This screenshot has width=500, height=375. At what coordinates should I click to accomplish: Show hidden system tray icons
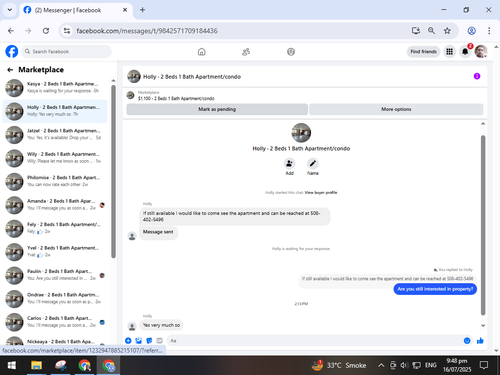pos(381,365)
